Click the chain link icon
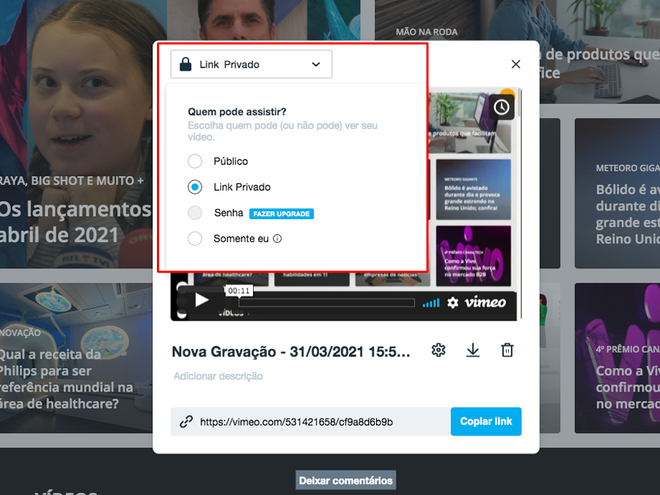This screenshot has width=660, height=495. click(186, 422)
